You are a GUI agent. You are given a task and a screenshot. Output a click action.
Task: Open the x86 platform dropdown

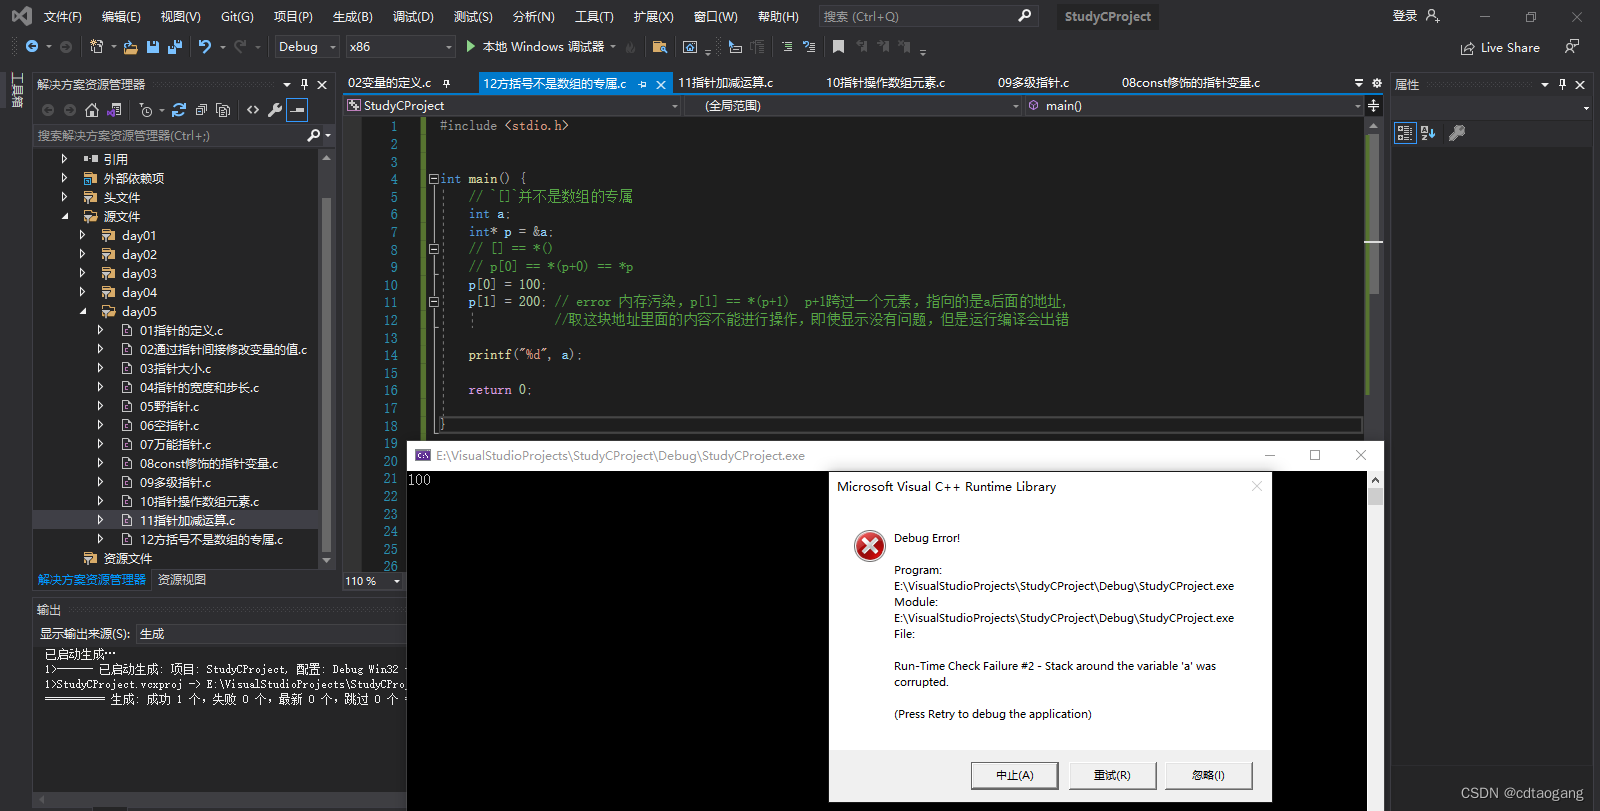pos(400,47)
